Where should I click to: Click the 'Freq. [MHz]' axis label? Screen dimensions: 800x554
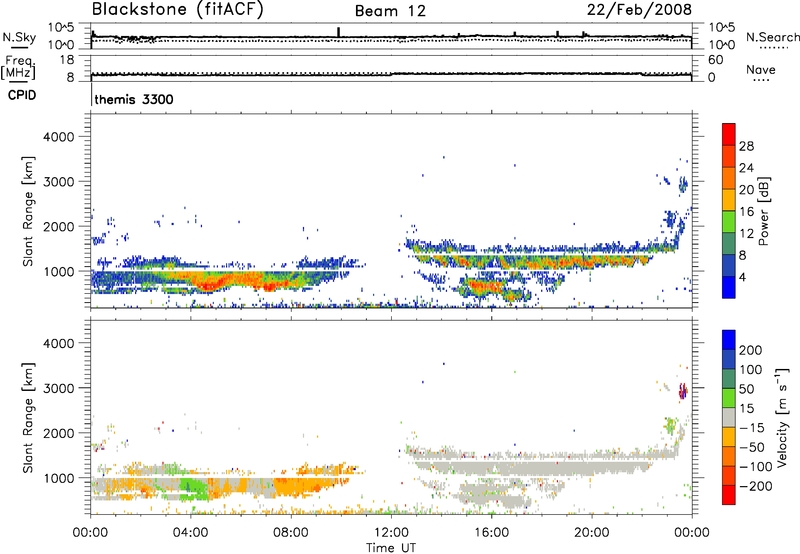[x=19, y=67]
